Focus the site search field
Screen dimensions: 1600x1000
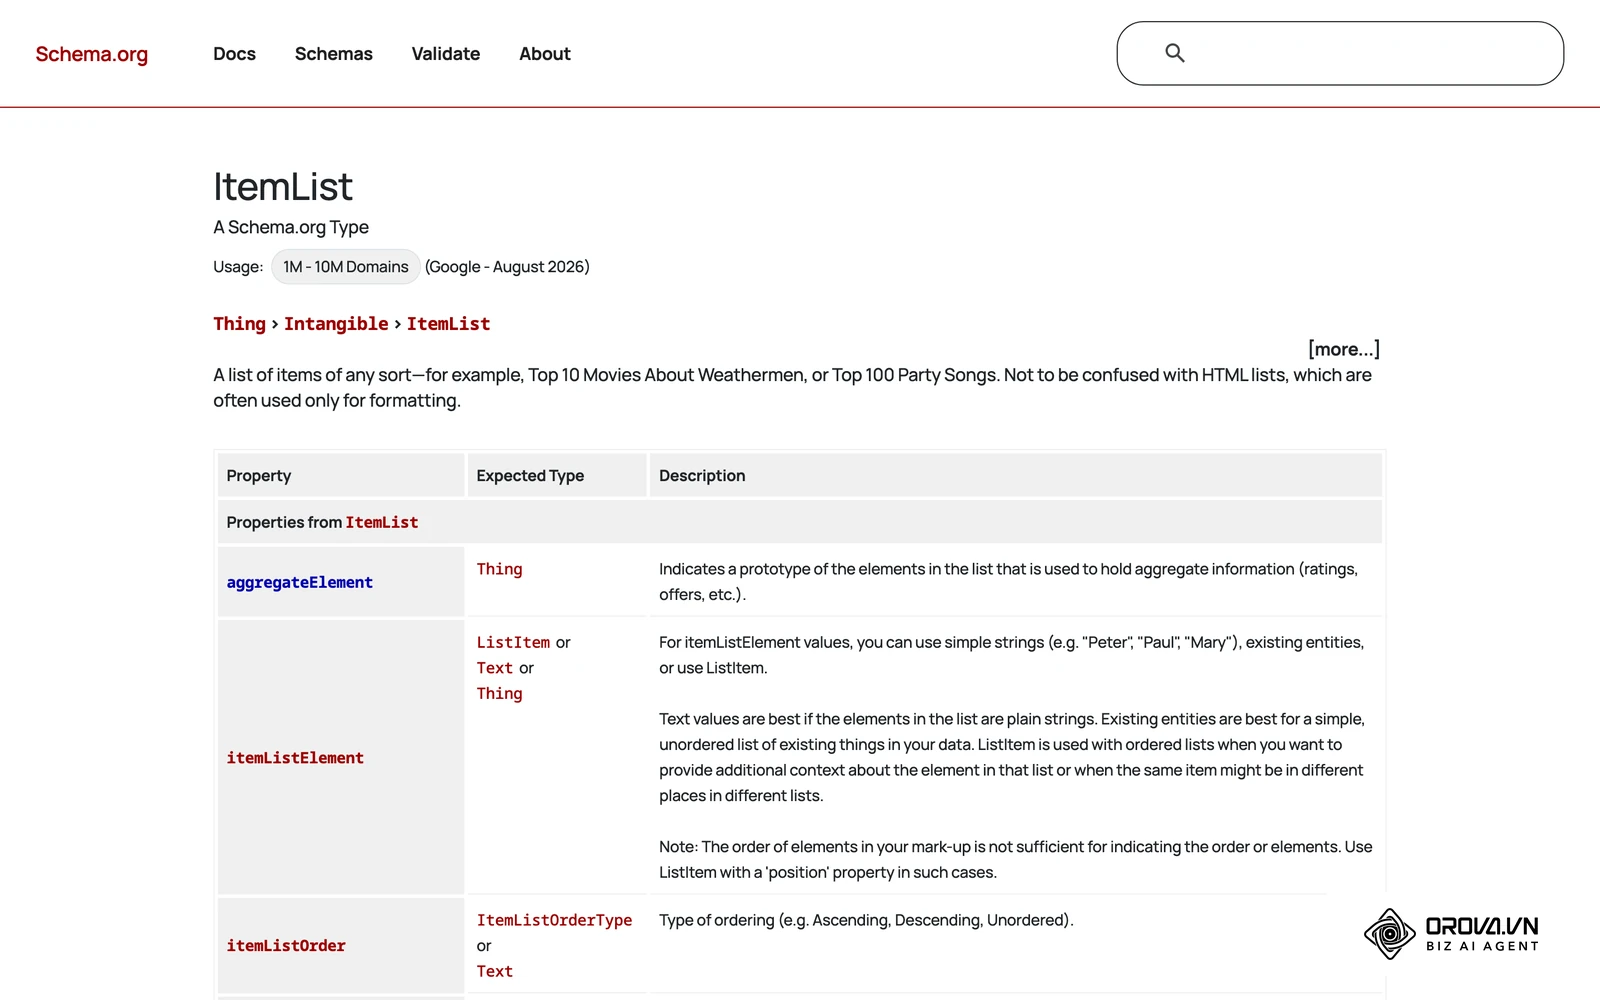[x=1340, y=53]
